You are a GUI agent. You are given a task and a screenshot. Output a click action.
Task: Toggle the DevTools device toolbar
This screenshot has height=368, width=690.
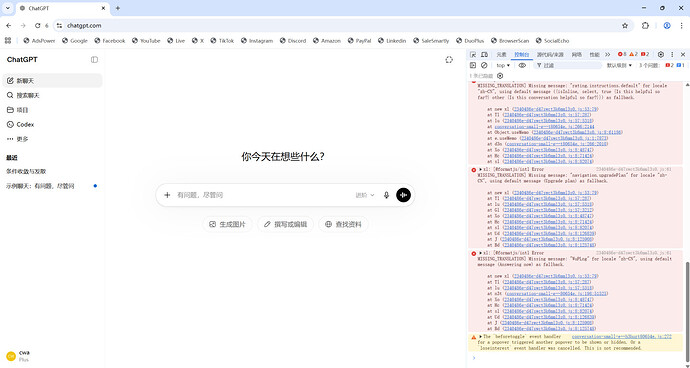(484, 55)
